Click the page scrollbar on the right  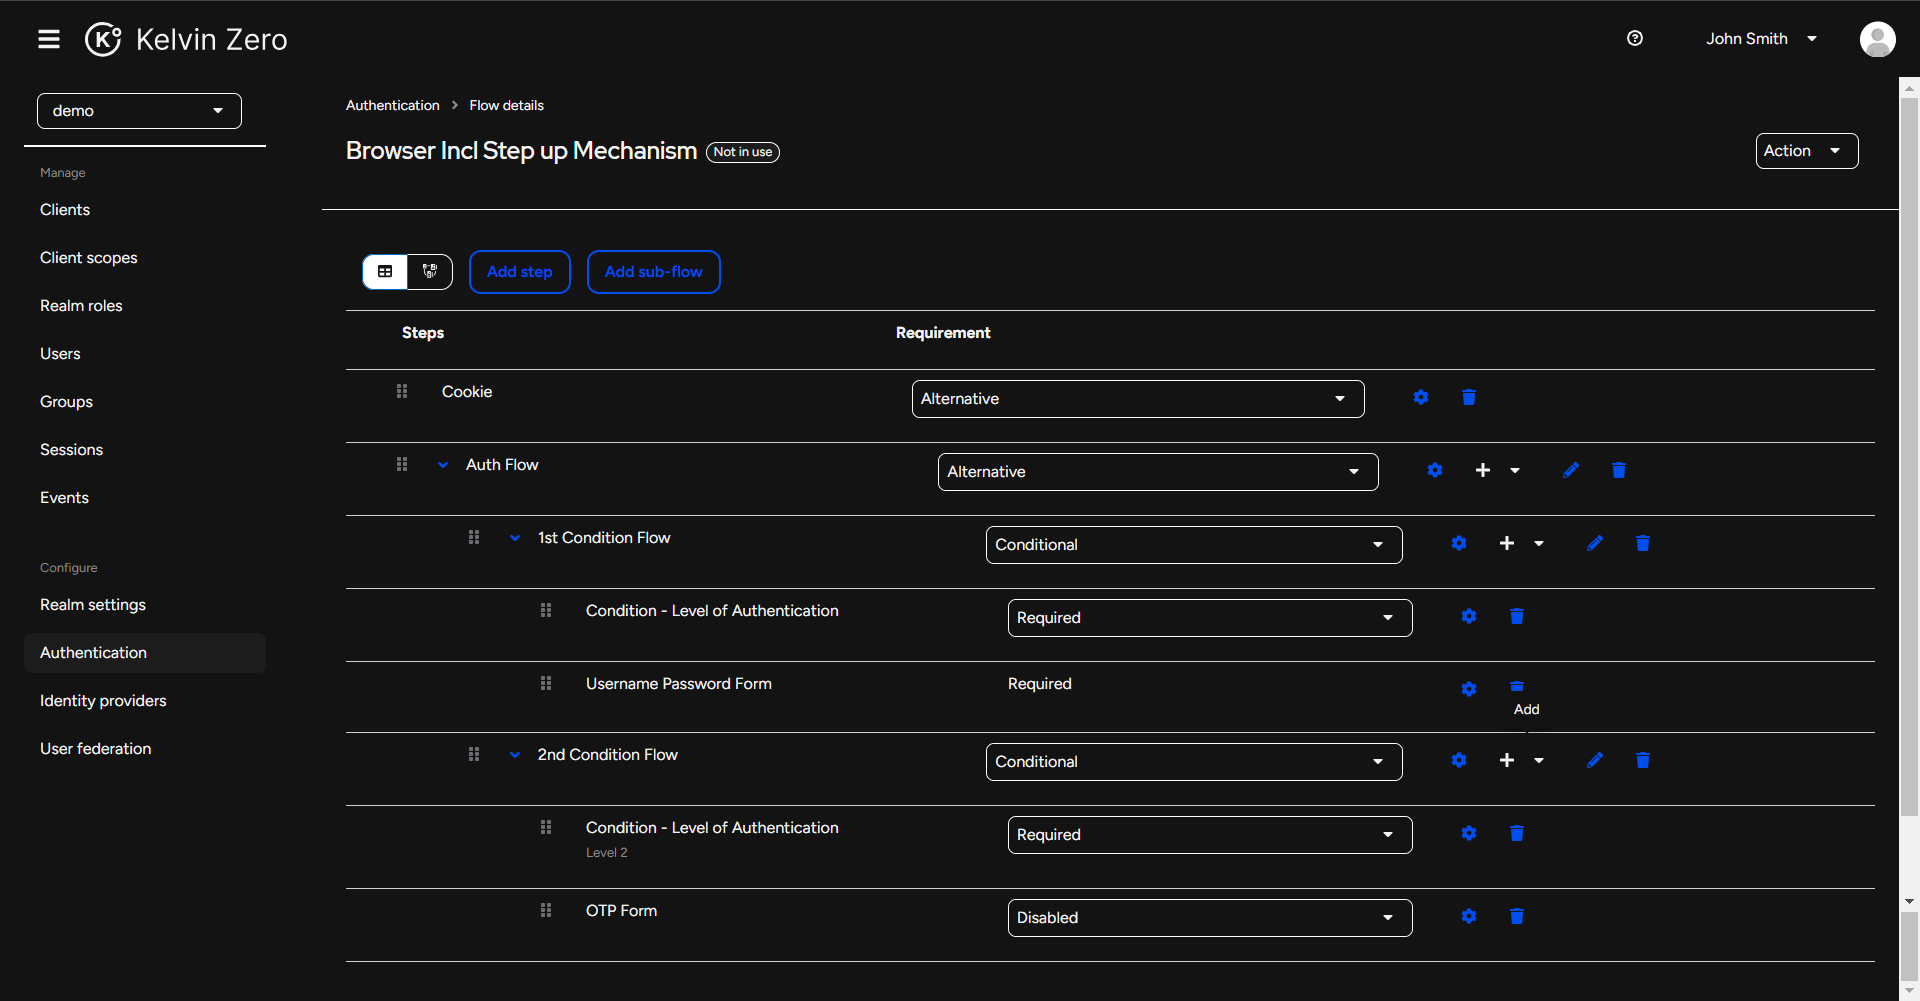click(1908, 500)
